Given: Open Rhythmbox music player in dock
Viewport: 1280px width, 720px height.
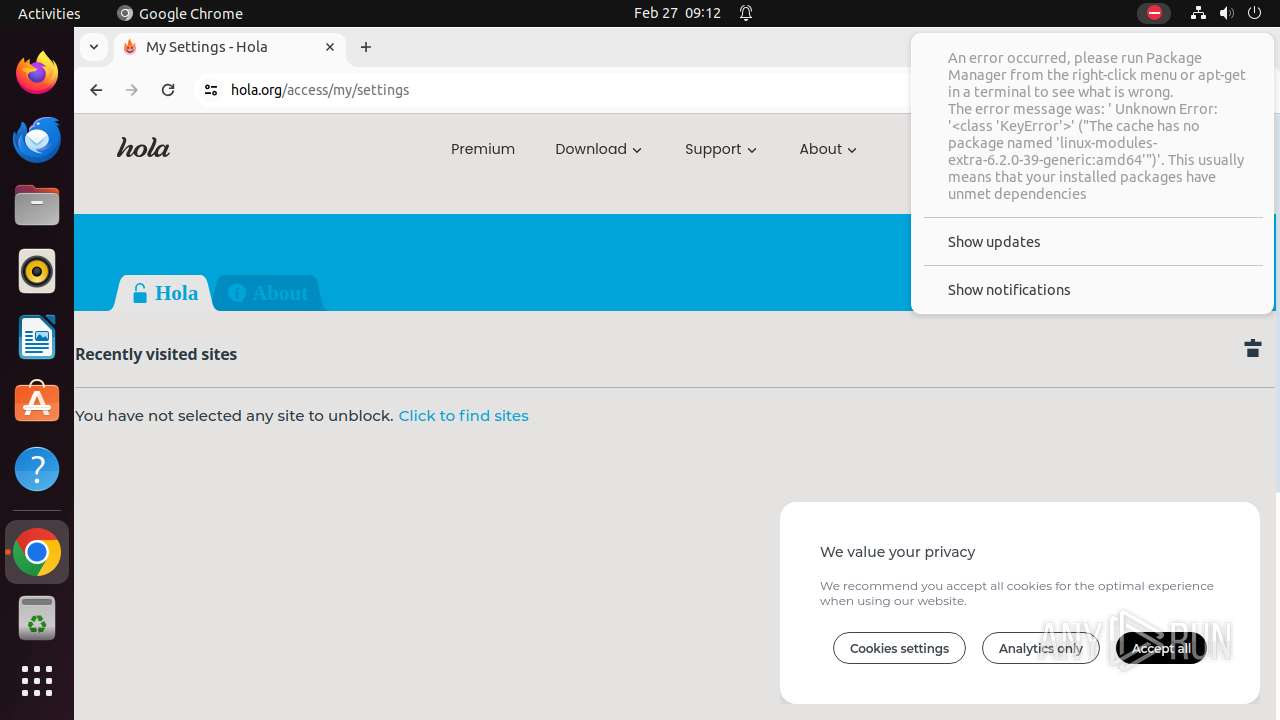Looking at the screenshot, I should [x=37, y=271].
